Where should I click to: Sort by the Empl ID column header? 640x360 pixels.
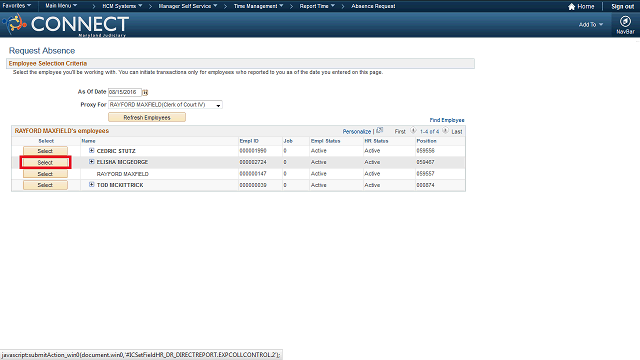click(x=249, y=141)
